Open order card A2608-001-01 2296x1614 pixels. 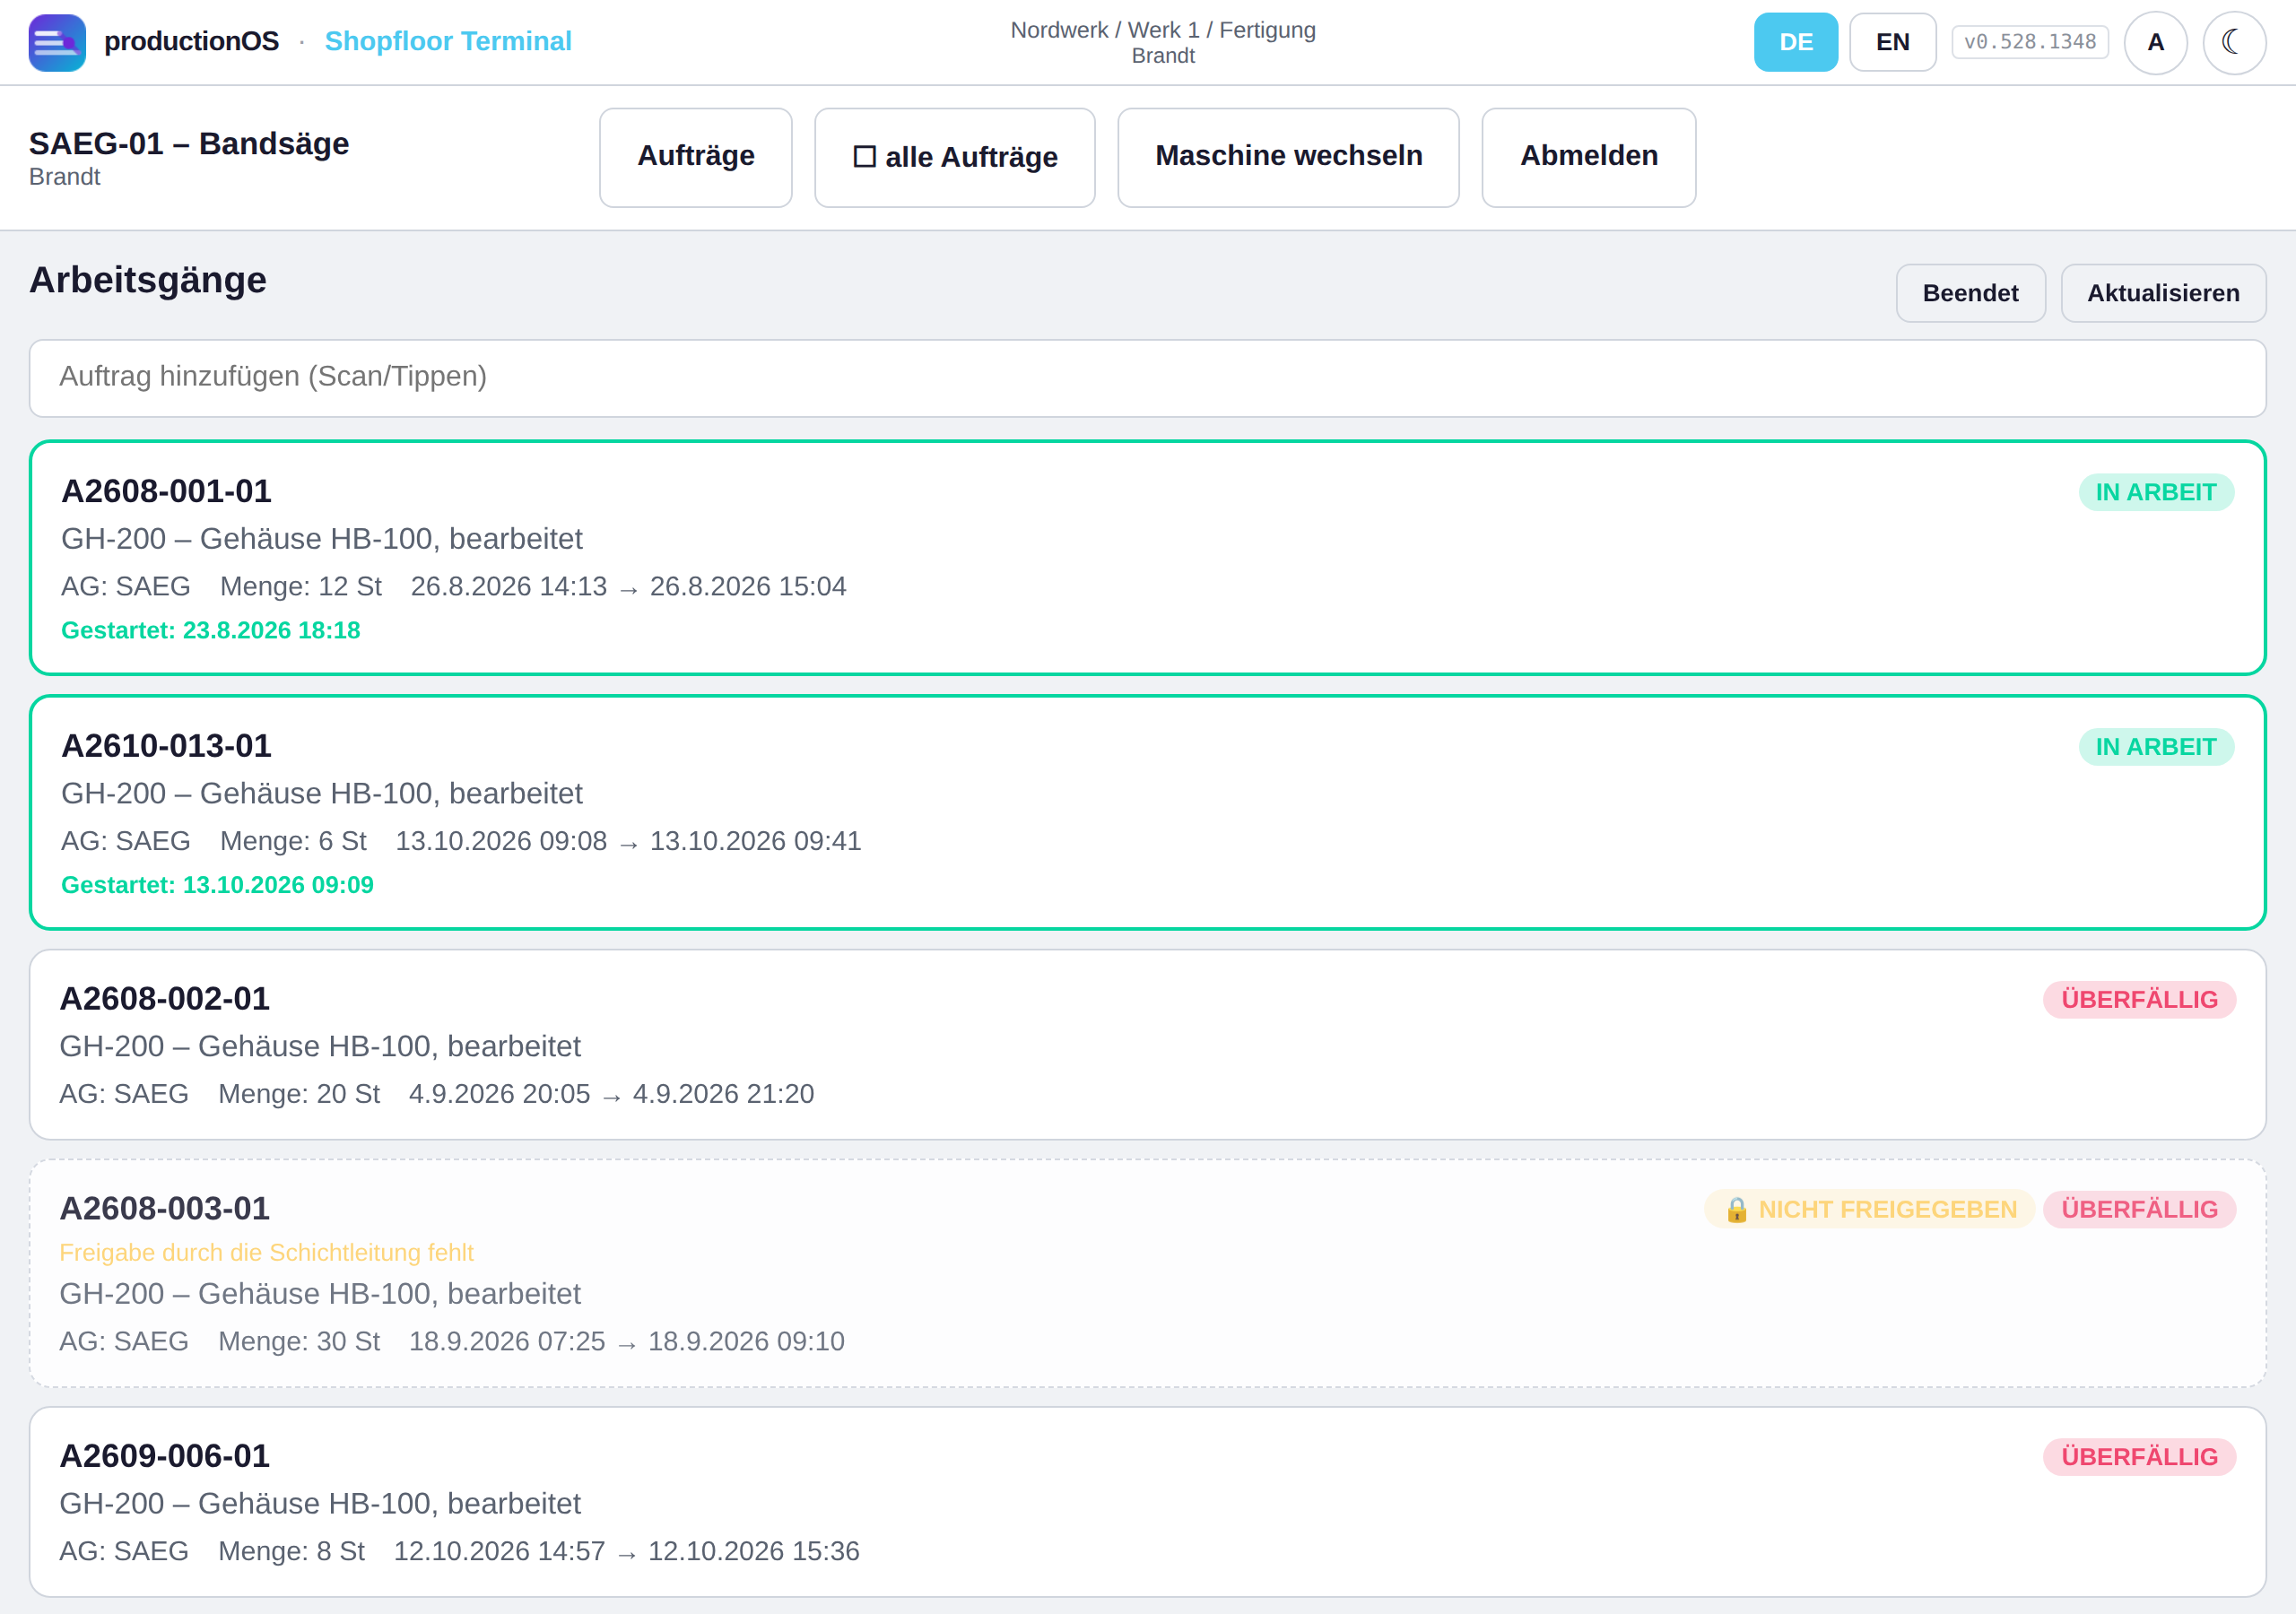pos(1147,557)
